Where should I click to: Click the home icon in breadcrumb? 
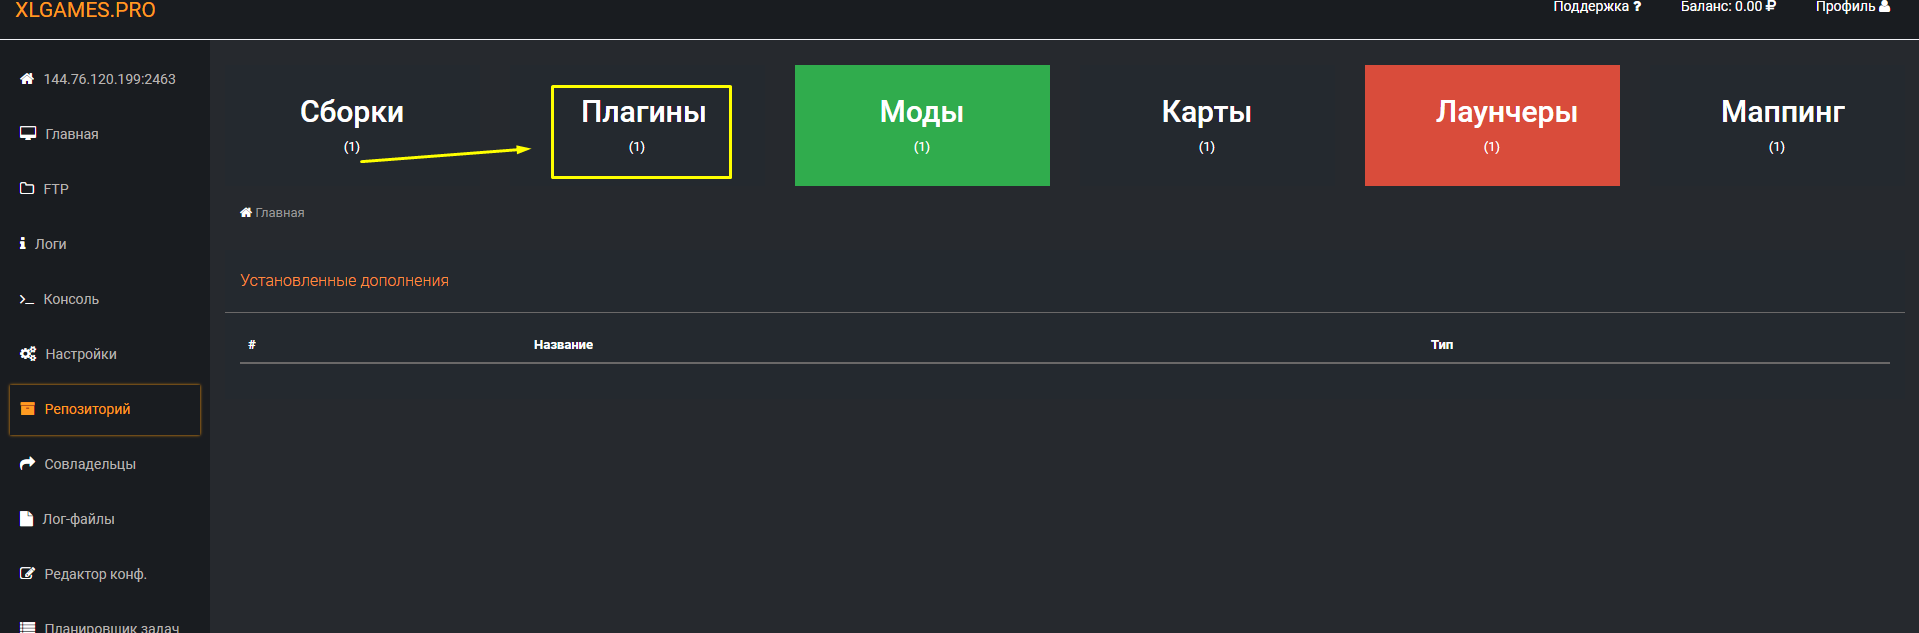[x=245, y=211]
